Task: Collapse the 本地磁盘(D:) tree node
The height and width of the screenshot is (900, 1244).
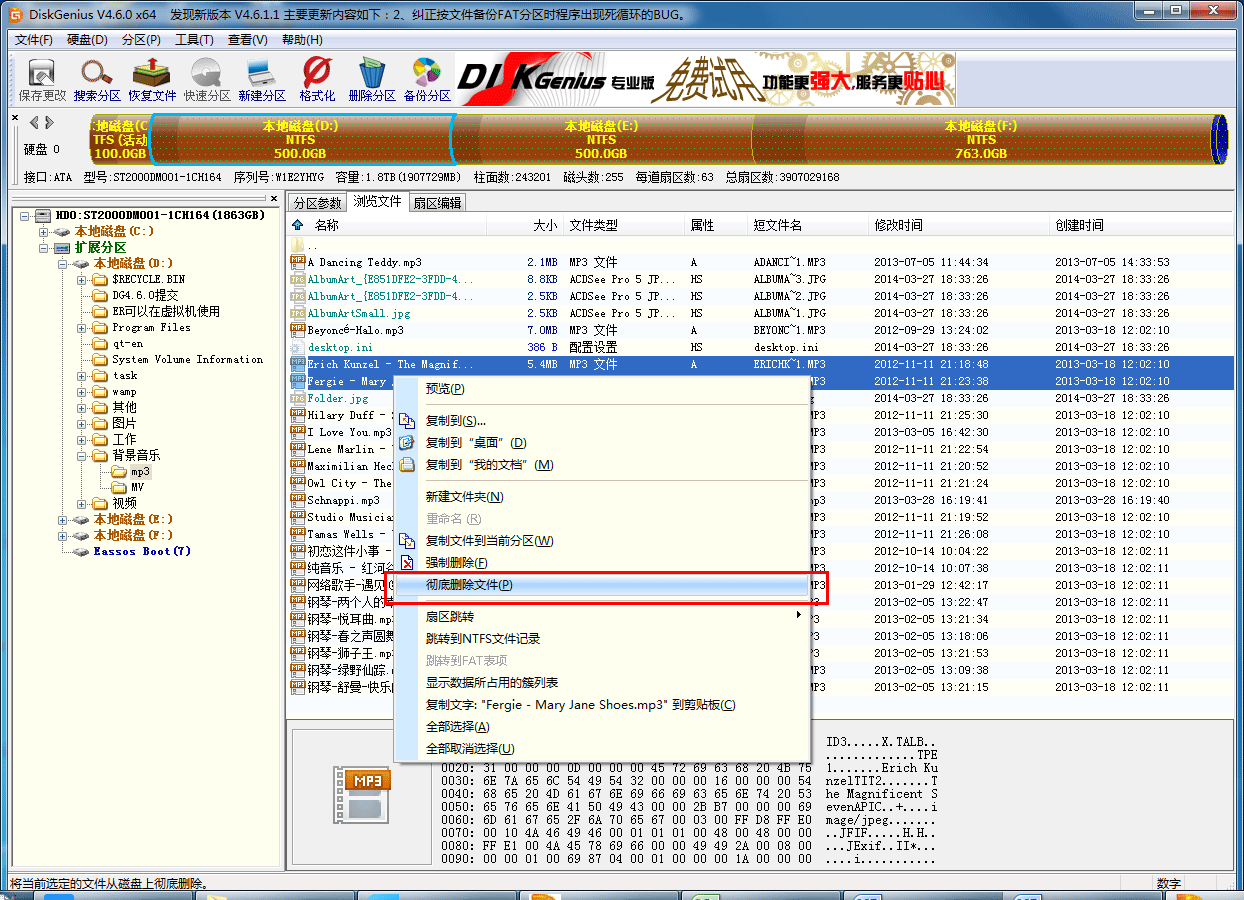Action: pos(62,263)
